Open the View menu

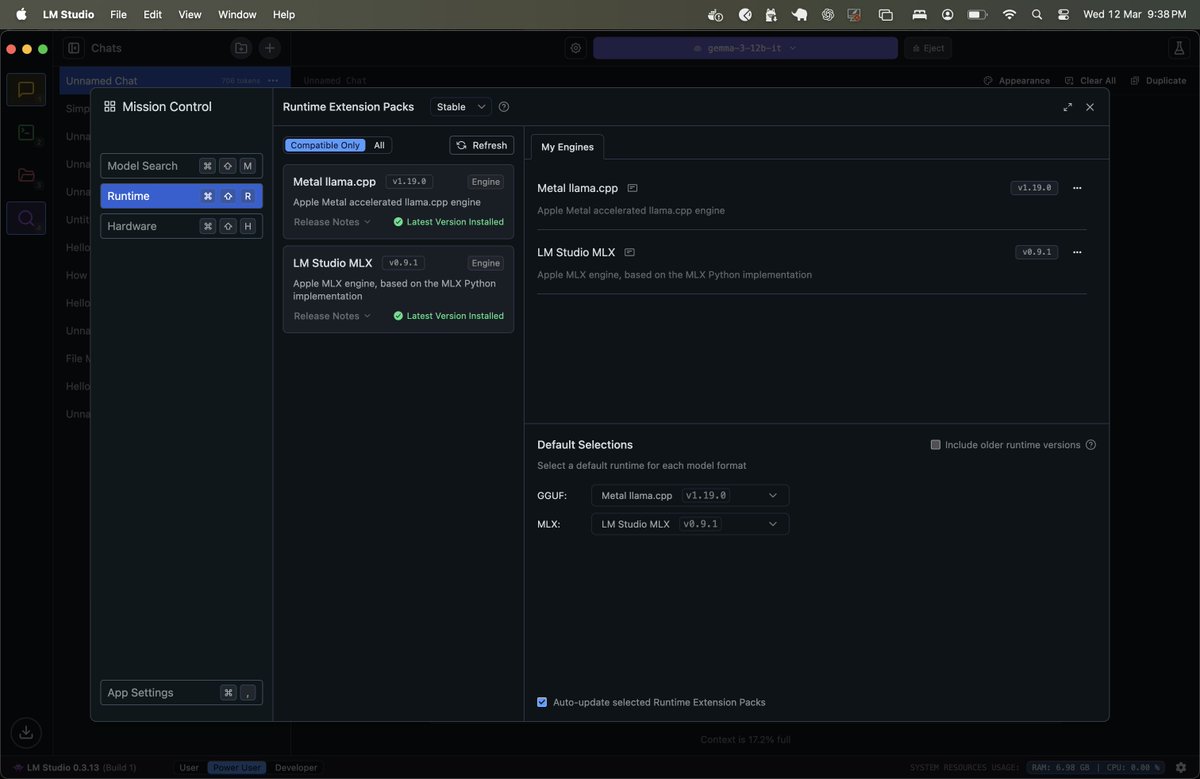(190, 15)
